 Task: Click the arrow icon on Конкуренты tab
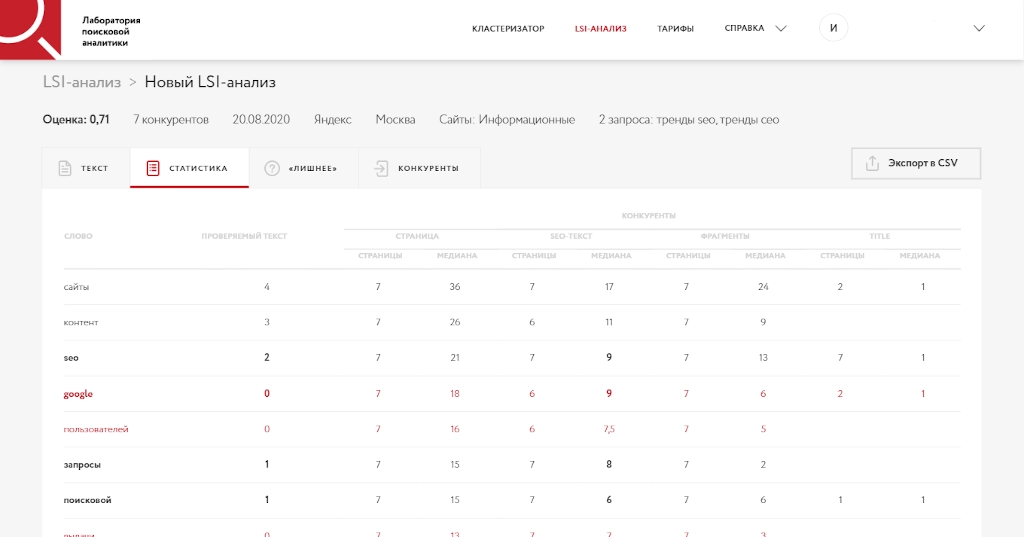[x=381, y=168]
